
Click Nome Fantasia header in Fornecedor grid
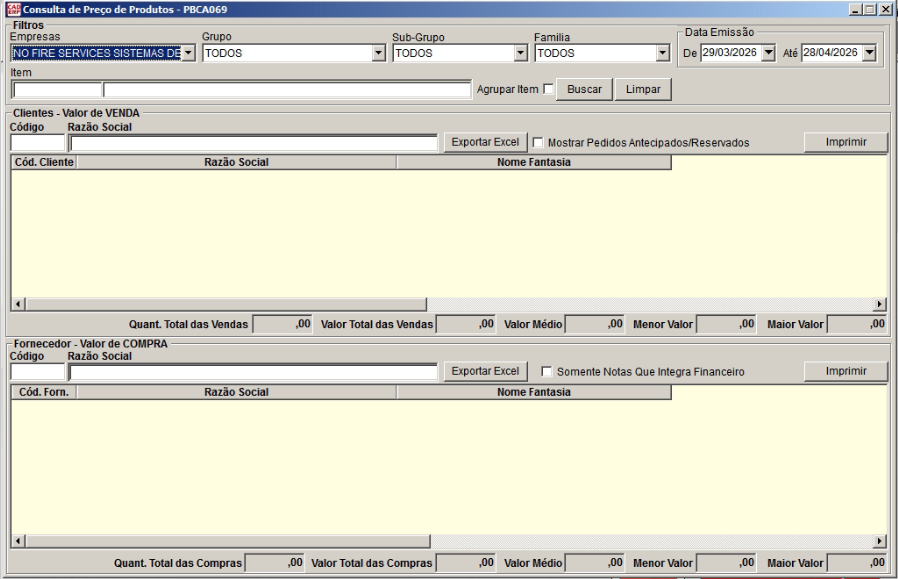(x=534, y=392)
